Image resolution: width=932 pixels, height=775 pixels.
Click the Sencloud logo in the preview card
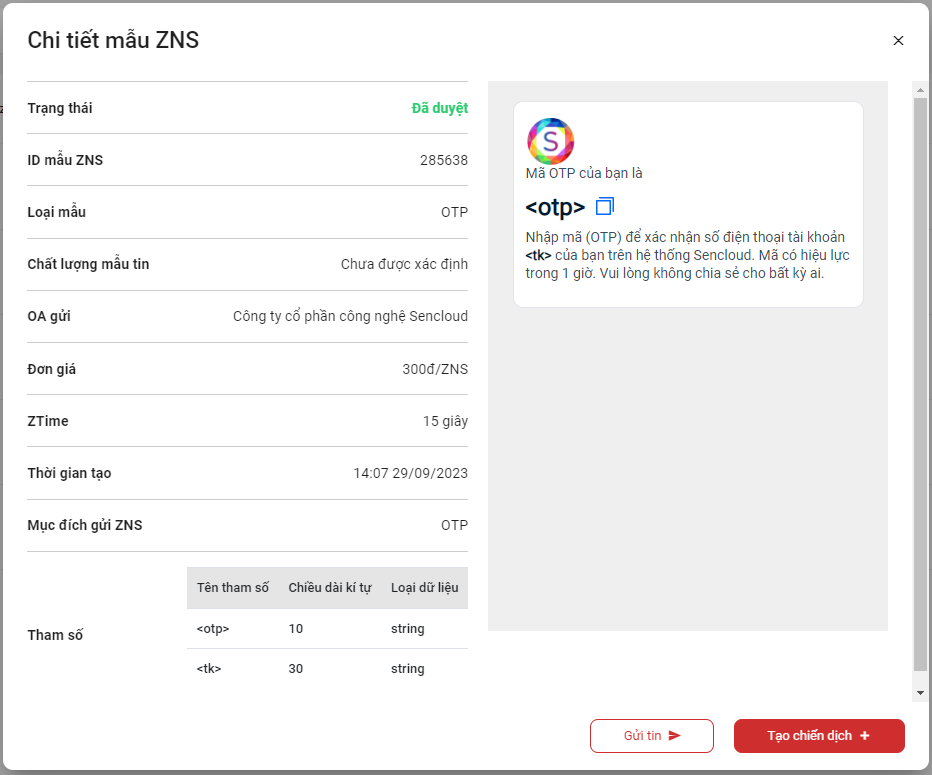point(550,141)
